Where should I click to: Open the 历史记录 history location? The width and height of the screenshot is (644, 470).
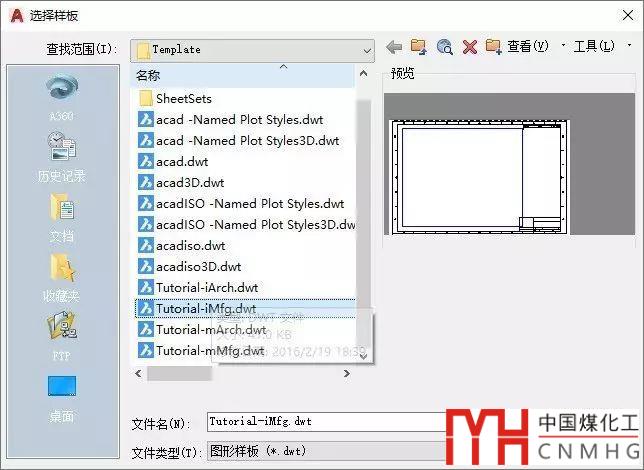click(61, 158)
